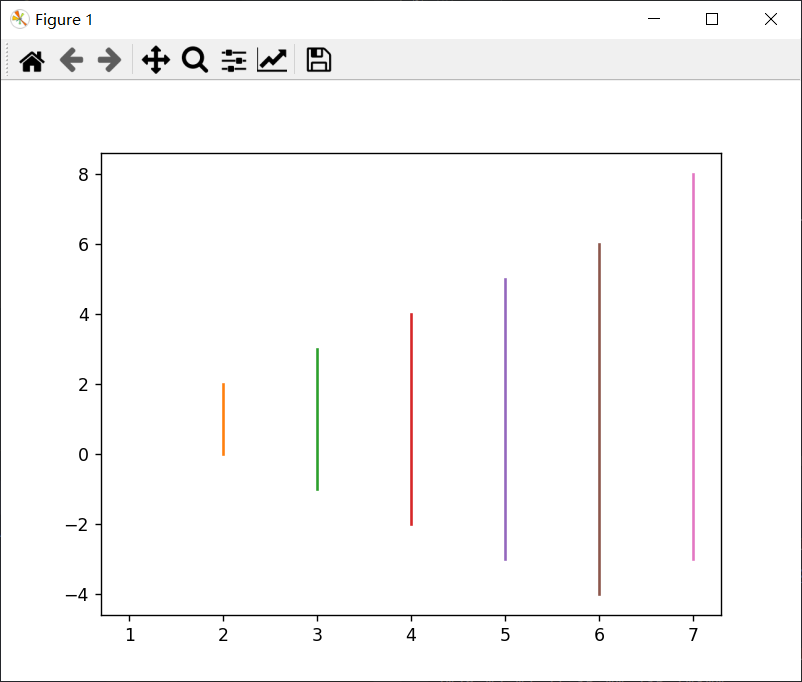Close the Figure 1 window
This screenshot has height=682, width=802.
[770, 19]
